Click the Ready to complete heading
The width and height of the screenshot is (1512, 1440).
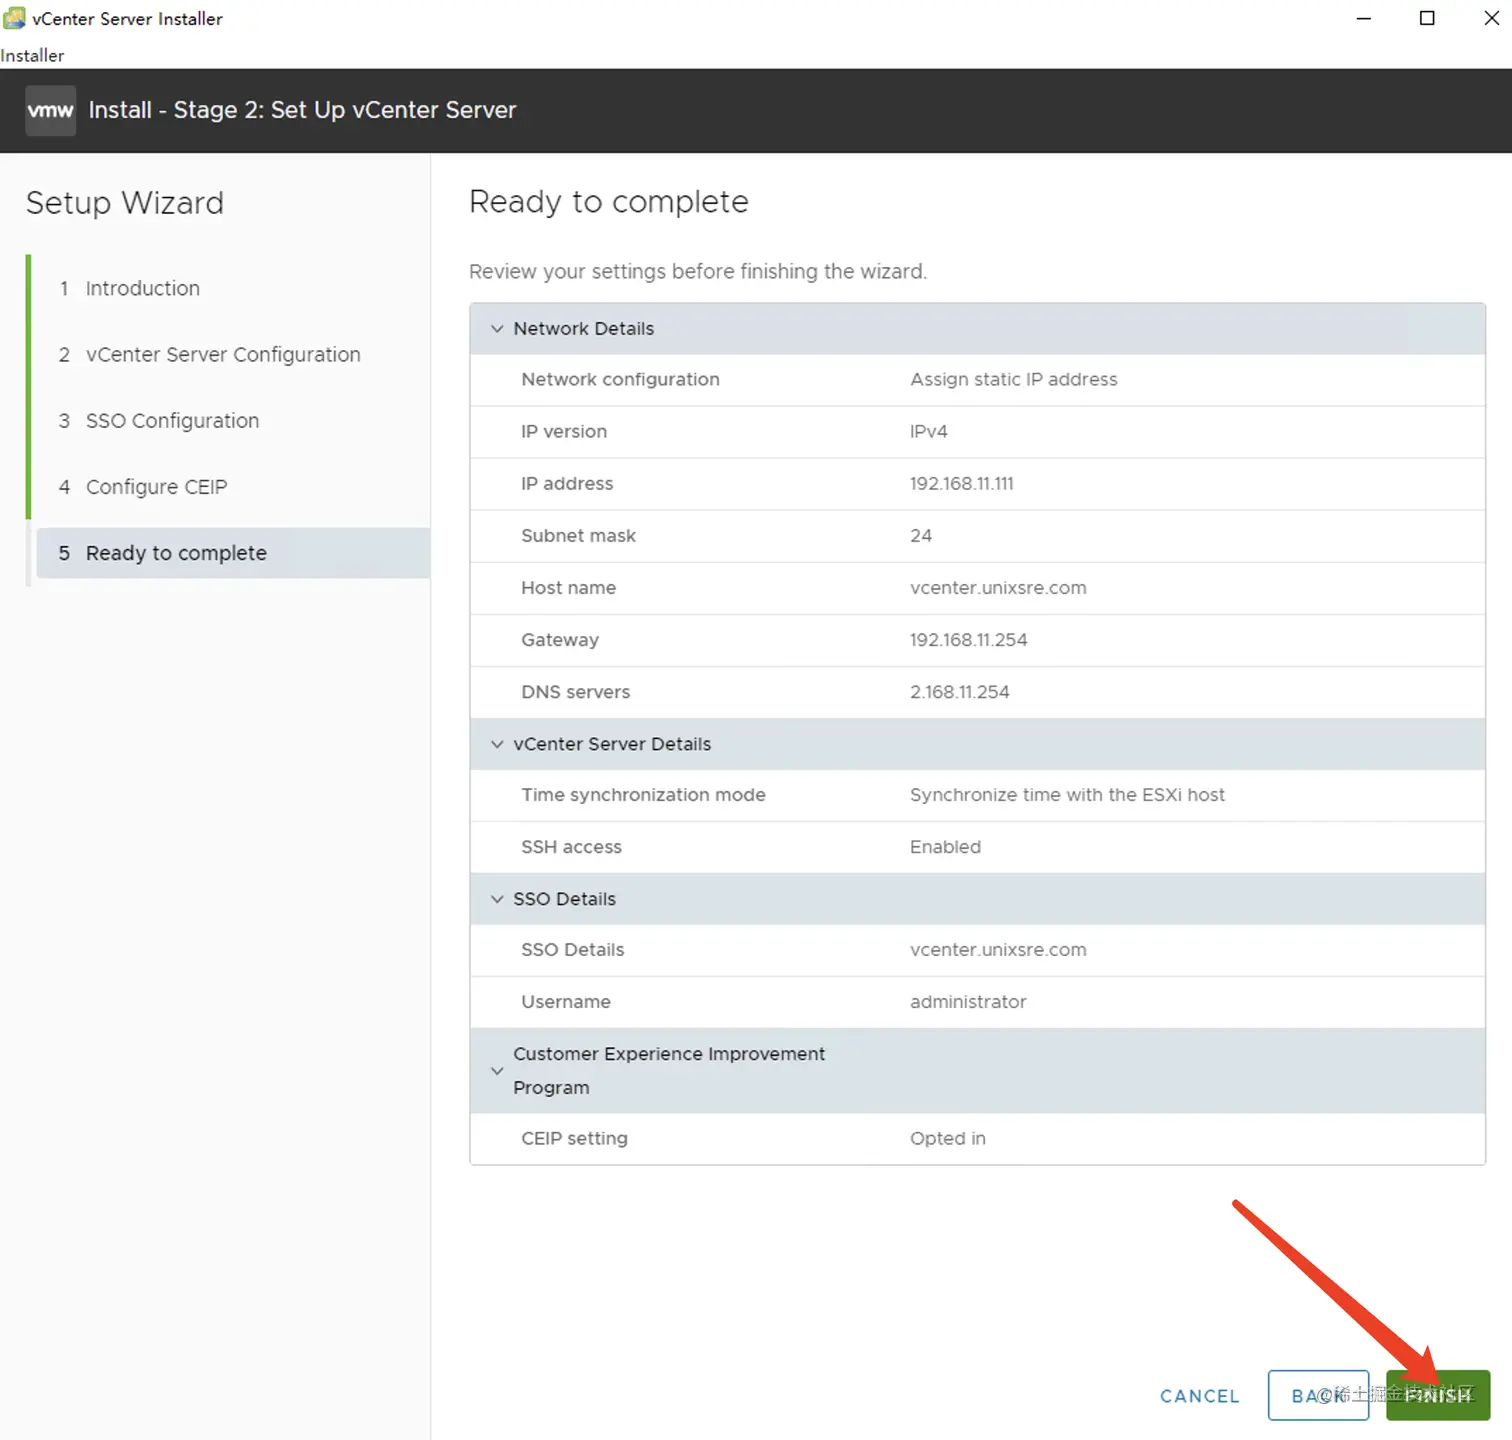(x=608, y=202)
